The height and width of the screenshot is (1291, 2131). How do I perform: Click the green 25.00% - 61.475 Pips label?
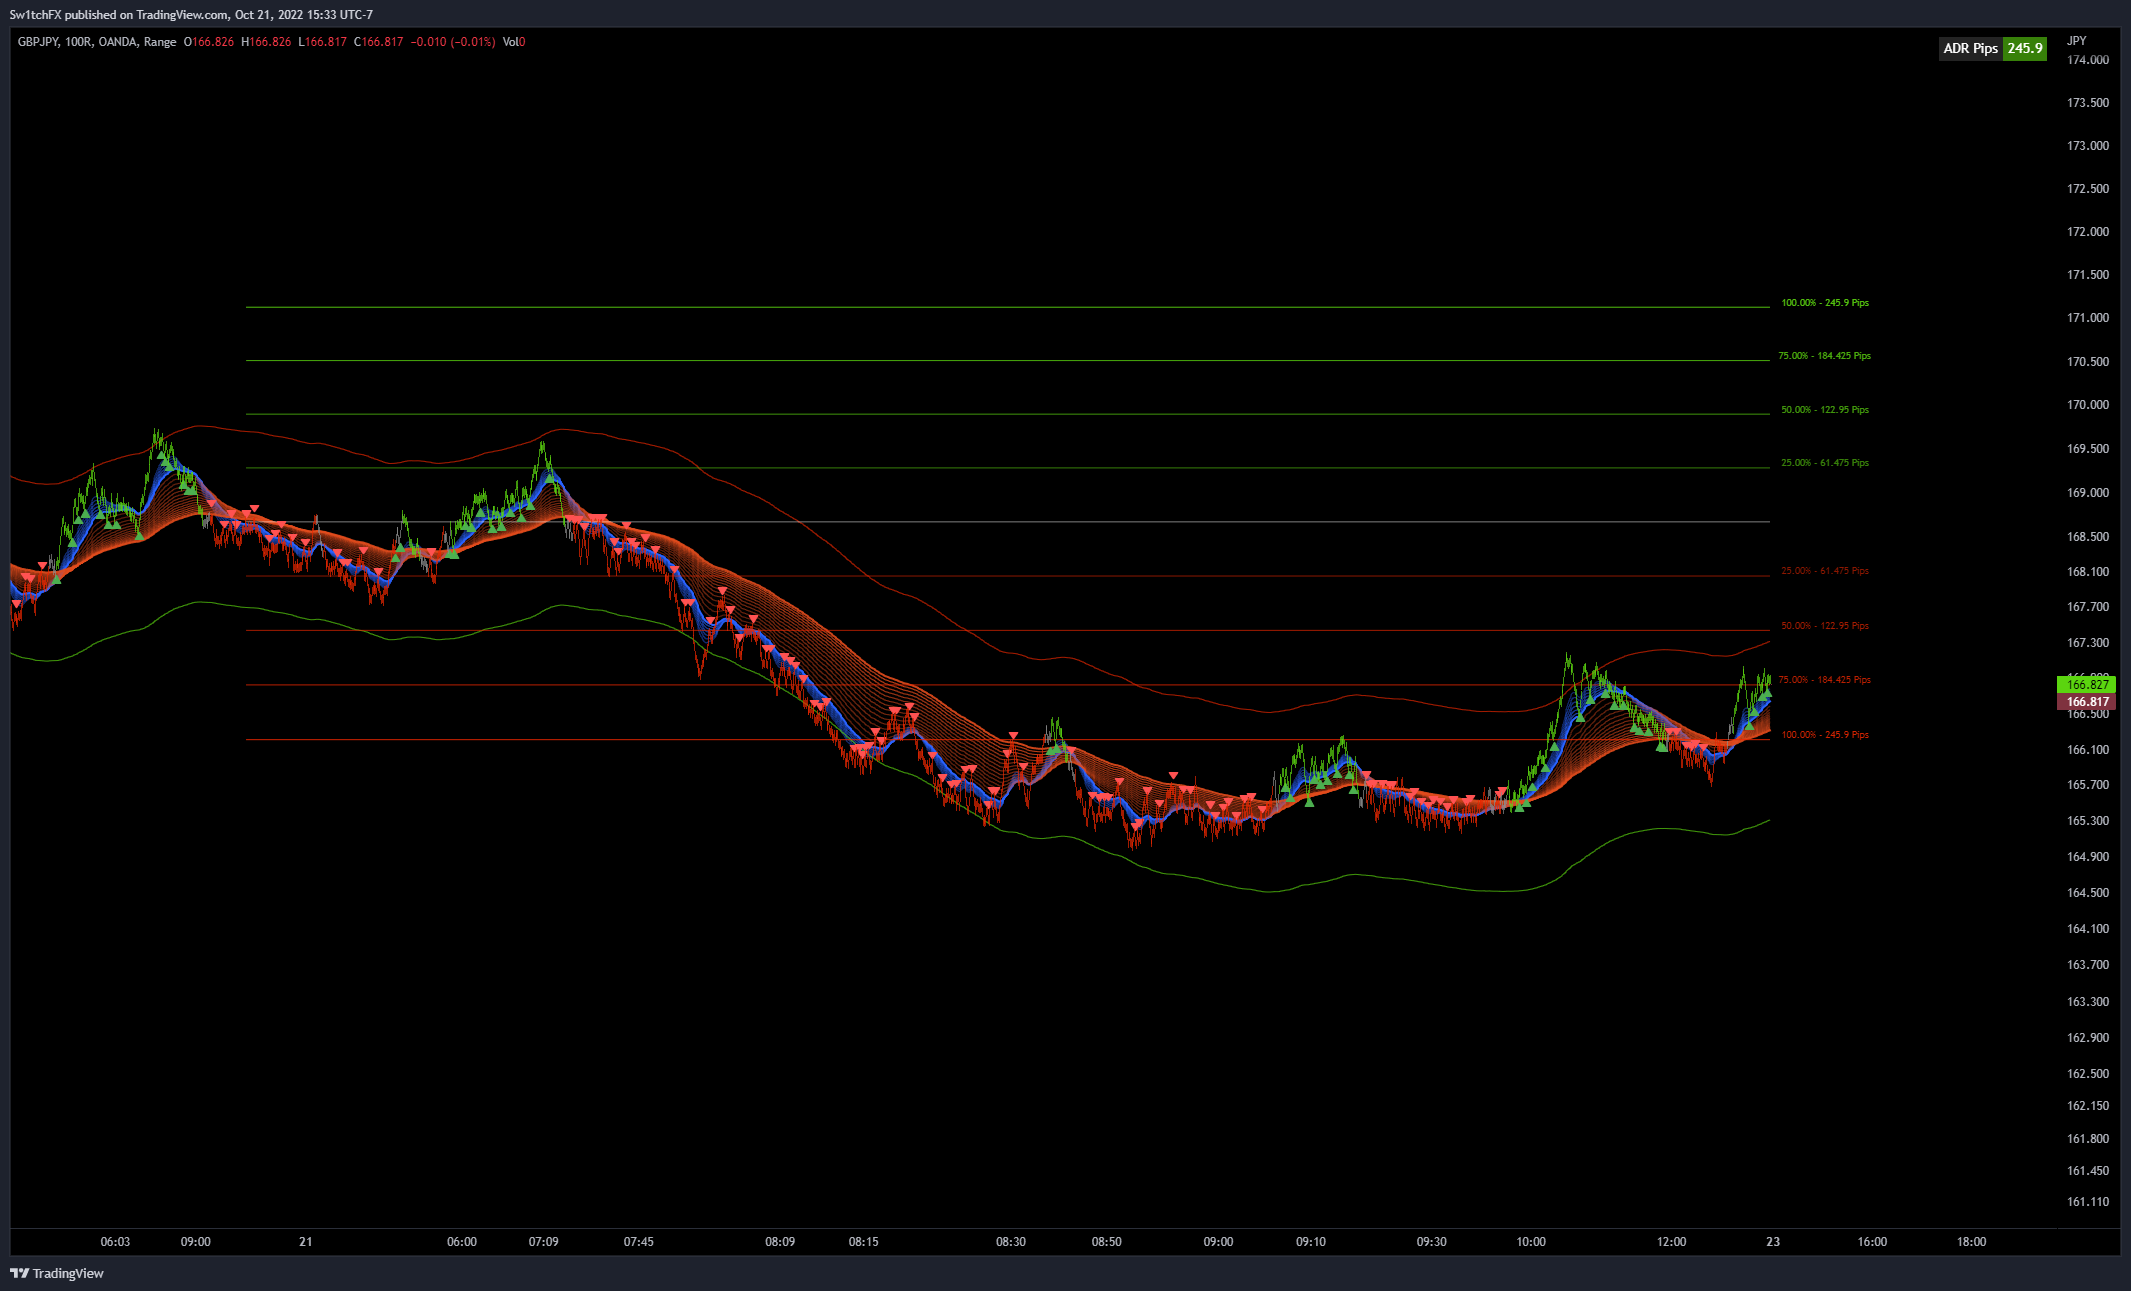click(x=1825, y=463)
